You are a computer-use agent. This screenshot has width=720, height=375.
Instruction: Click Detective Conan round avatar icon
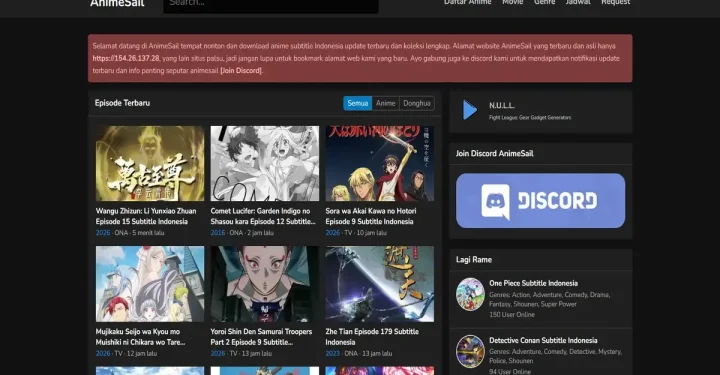(x=470, y=352)
